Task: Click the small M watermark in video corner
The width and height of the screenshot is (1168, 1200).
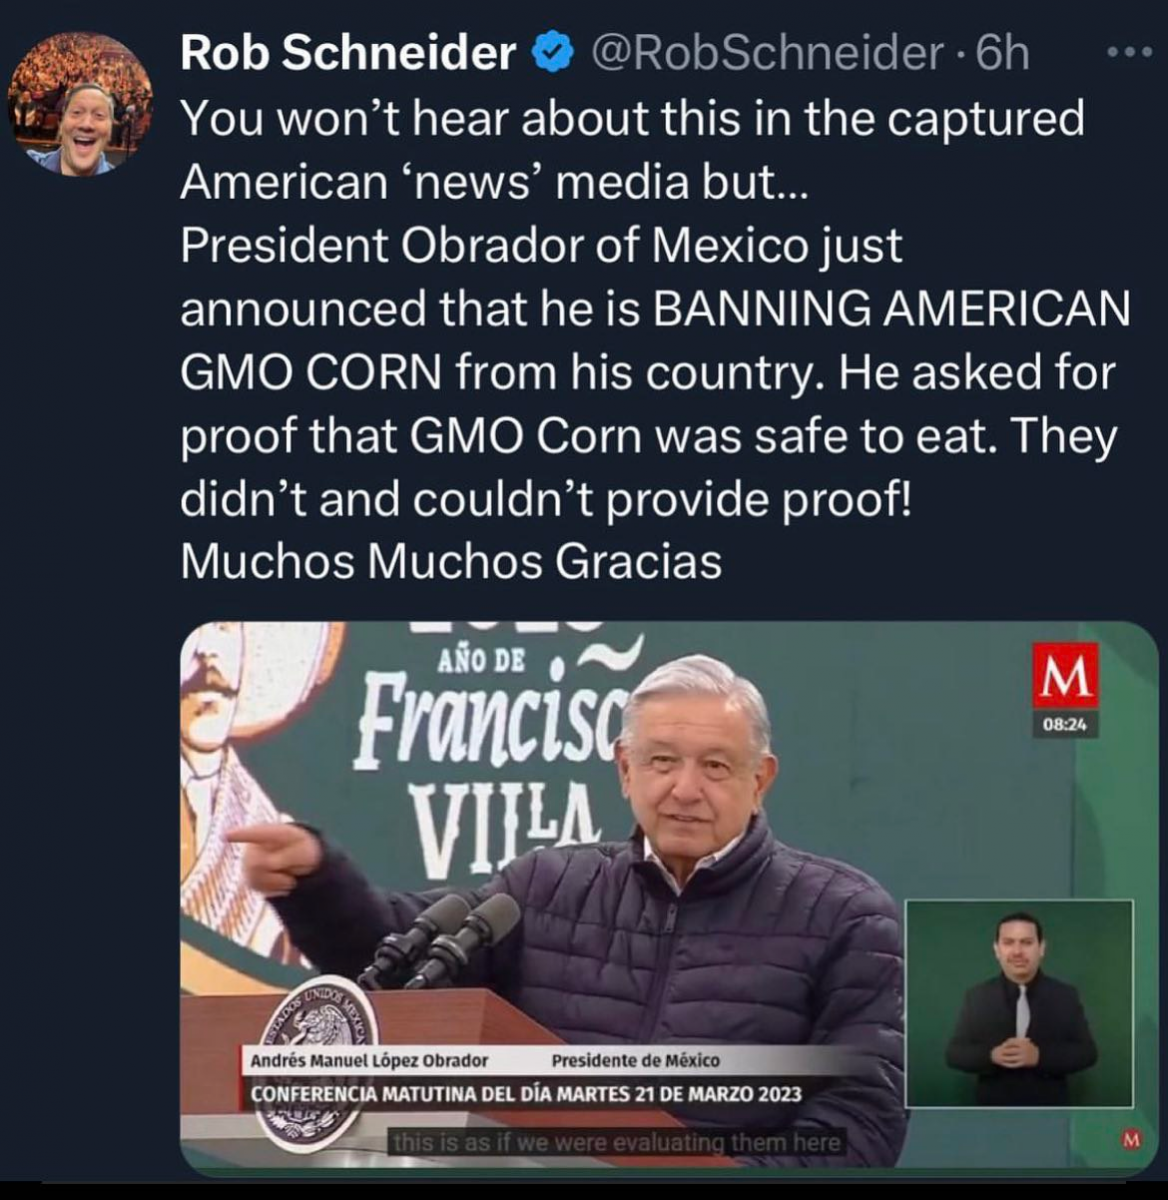Action: click(1131, 1139)
